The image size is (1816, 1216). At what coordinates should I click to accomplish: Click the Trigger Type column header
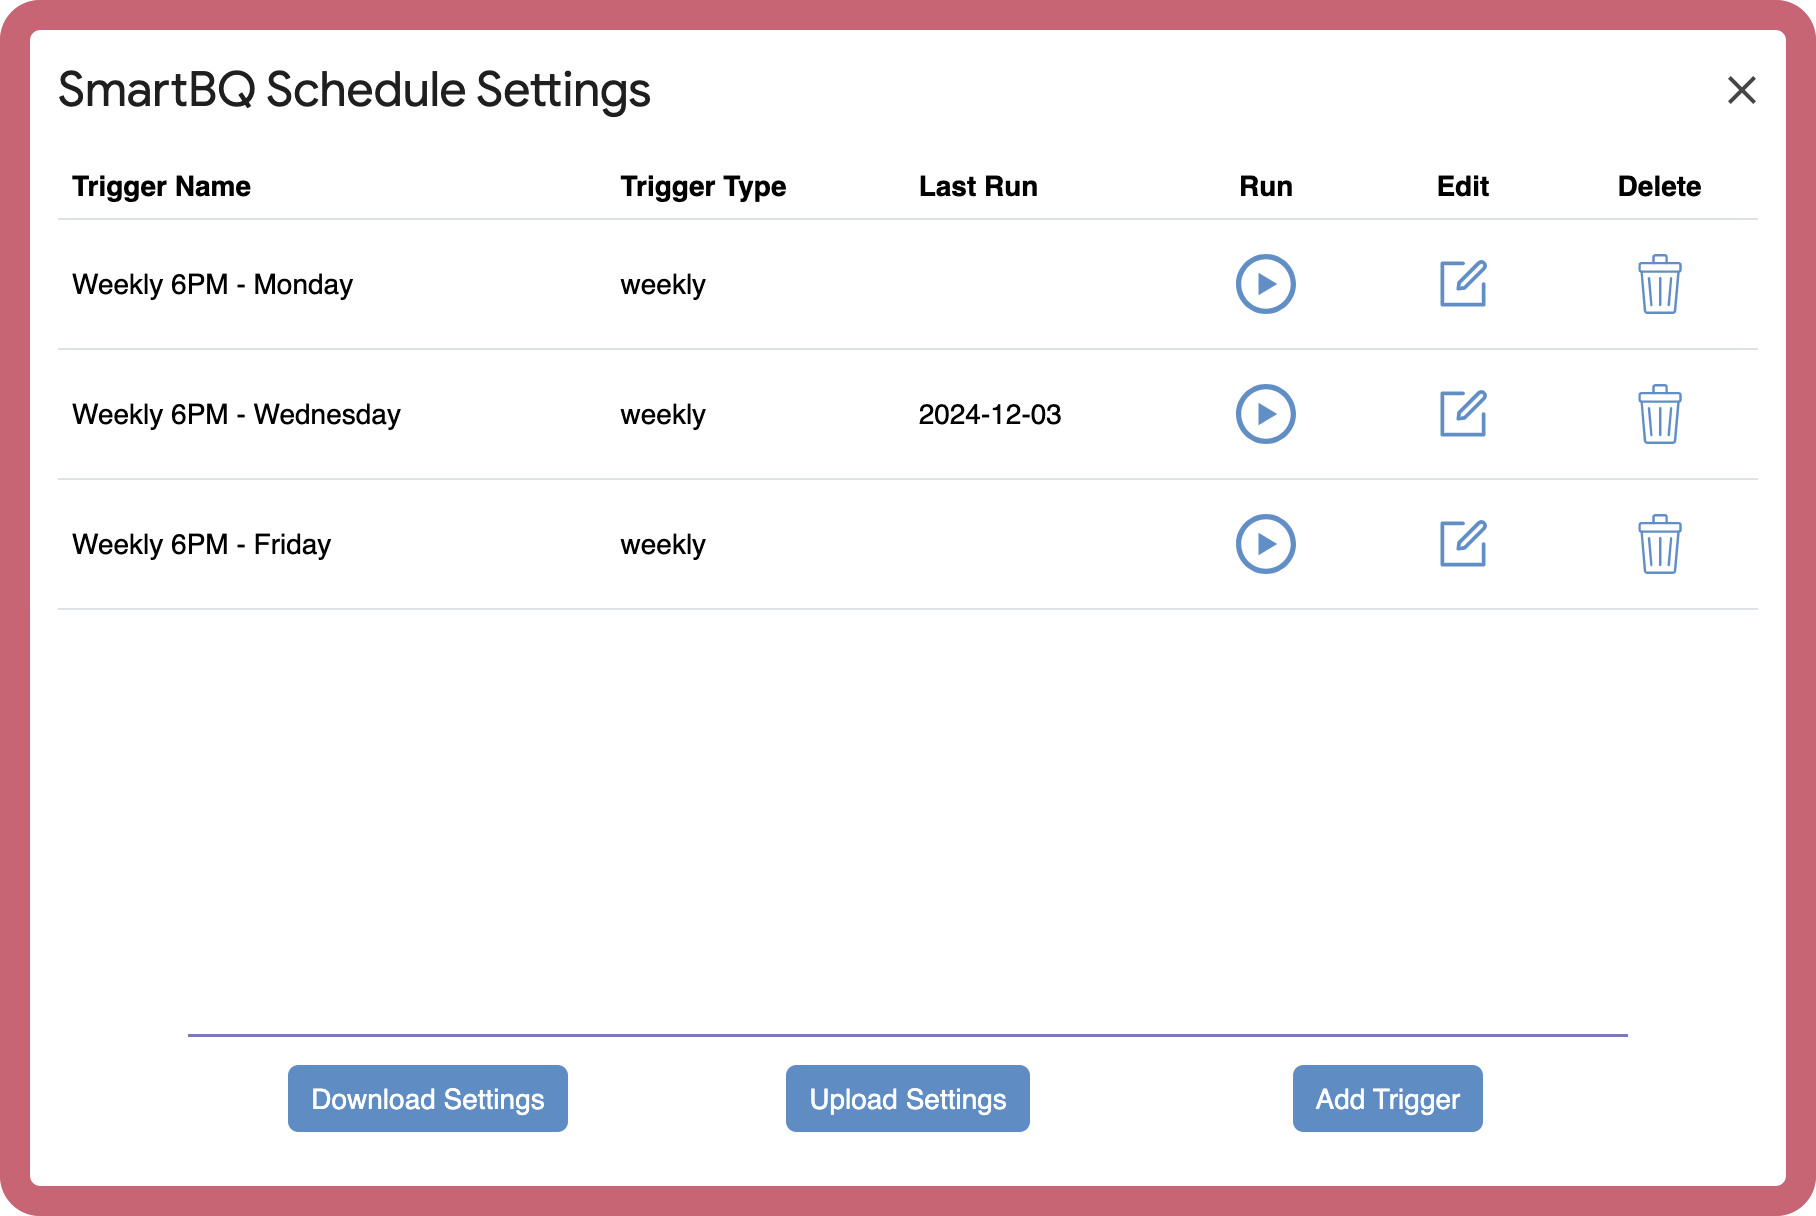[703, 187]
